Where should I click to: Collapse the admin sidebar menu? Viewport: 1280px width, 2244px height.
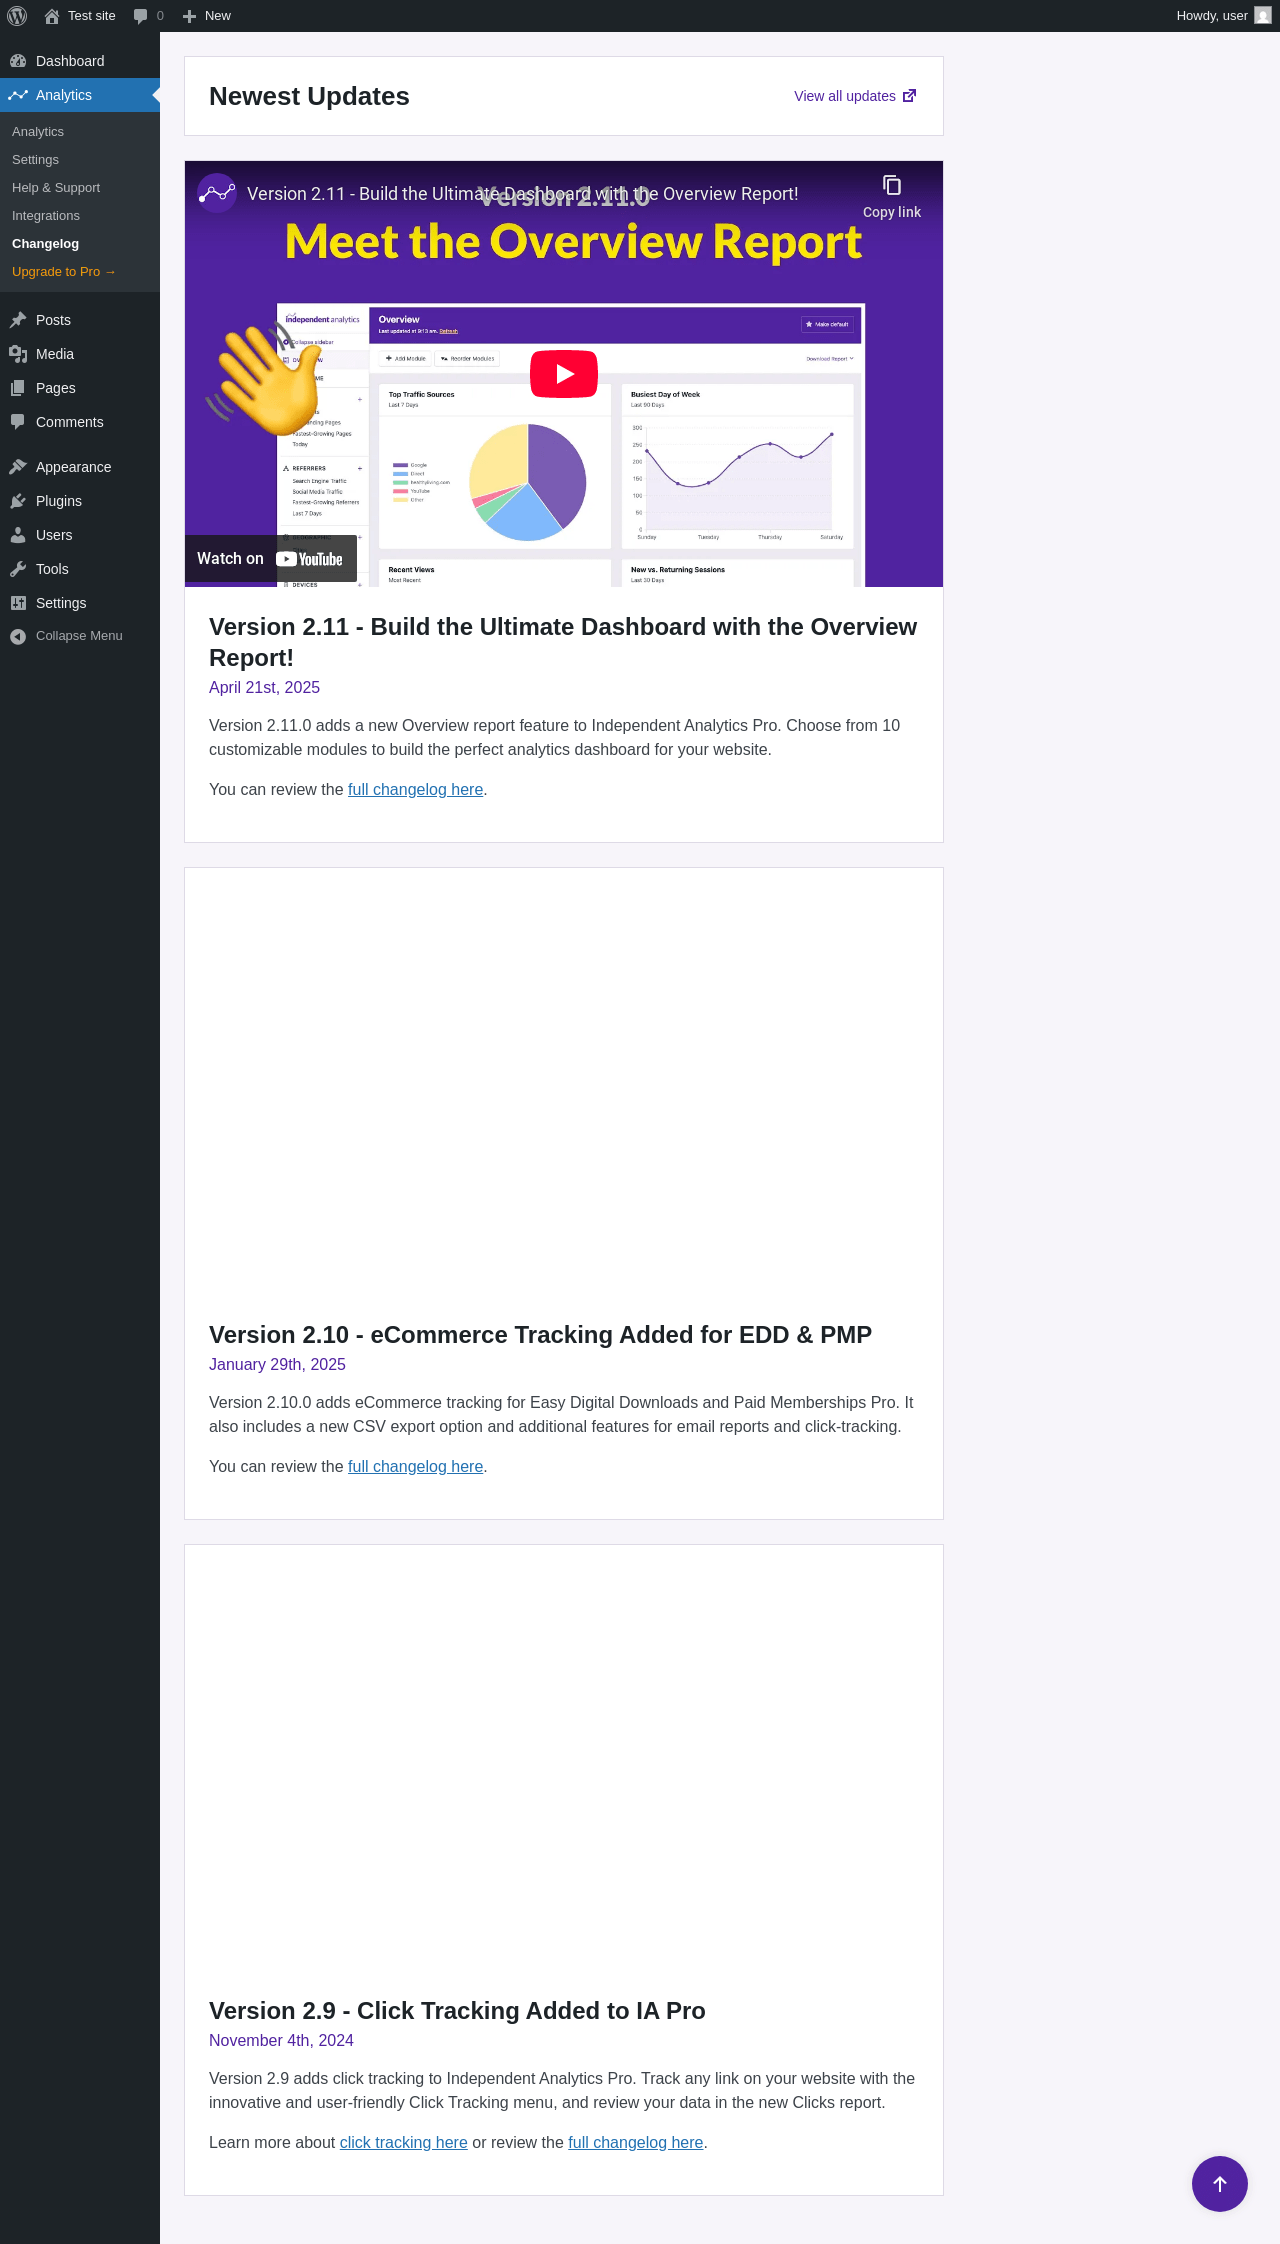(x=80, y=636)
